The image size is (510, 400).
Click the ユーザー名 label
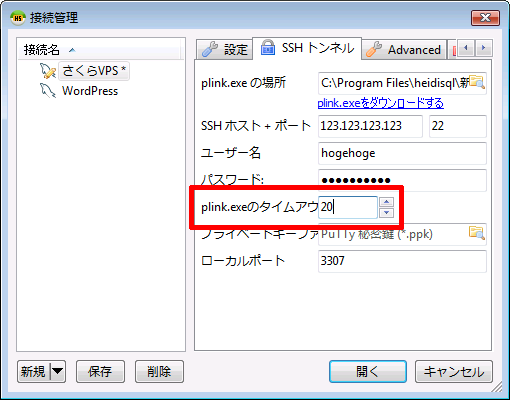click(x=231, y=153)
